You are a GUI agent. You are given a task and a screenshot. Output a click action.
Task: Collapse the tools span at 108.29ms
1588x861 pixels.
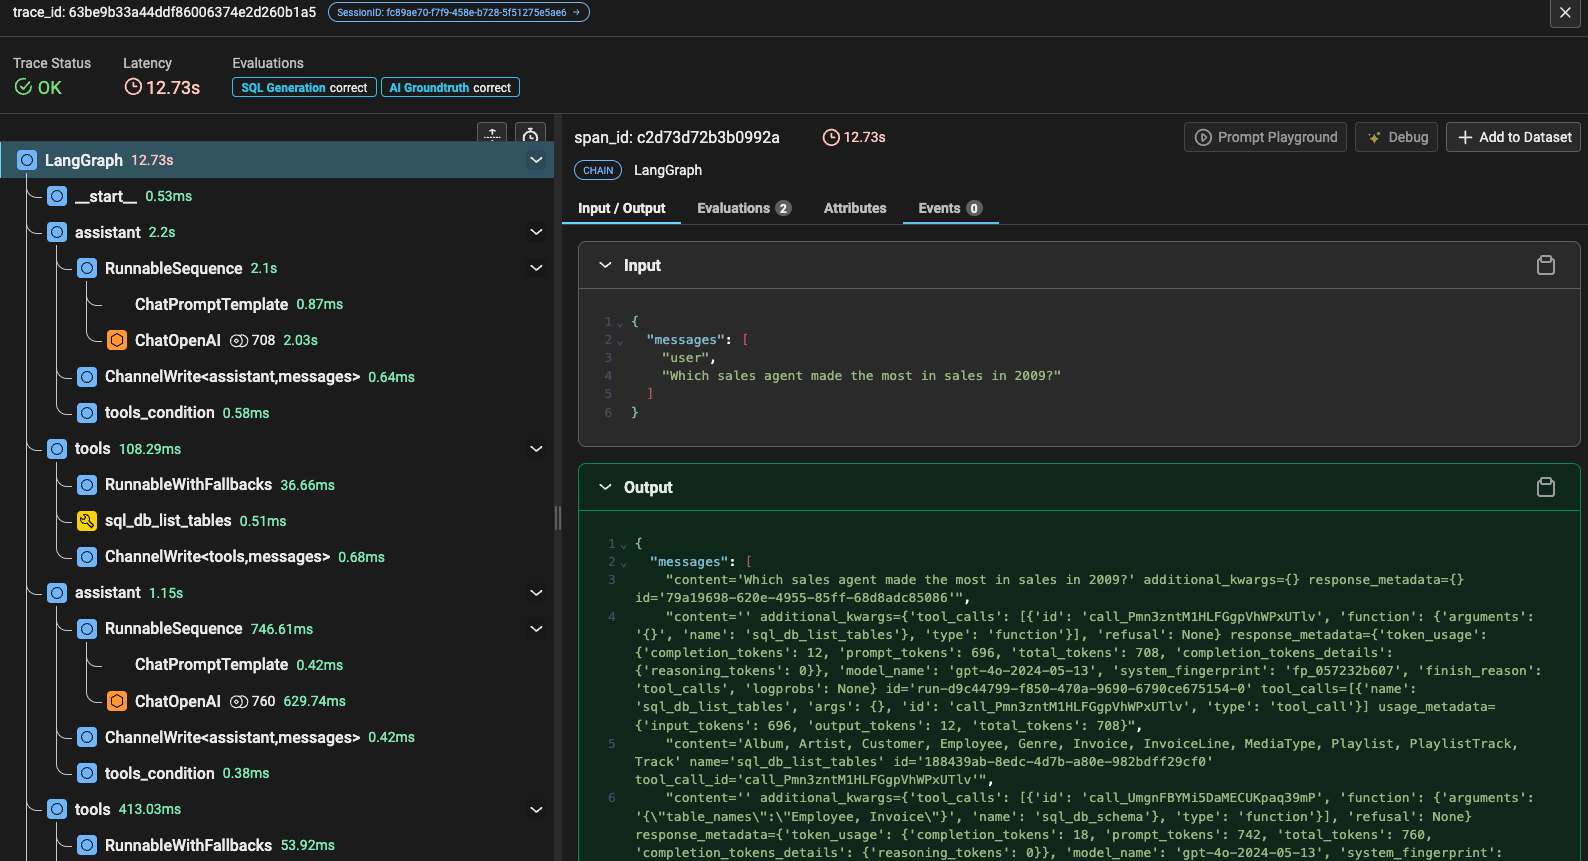[536, 449]
